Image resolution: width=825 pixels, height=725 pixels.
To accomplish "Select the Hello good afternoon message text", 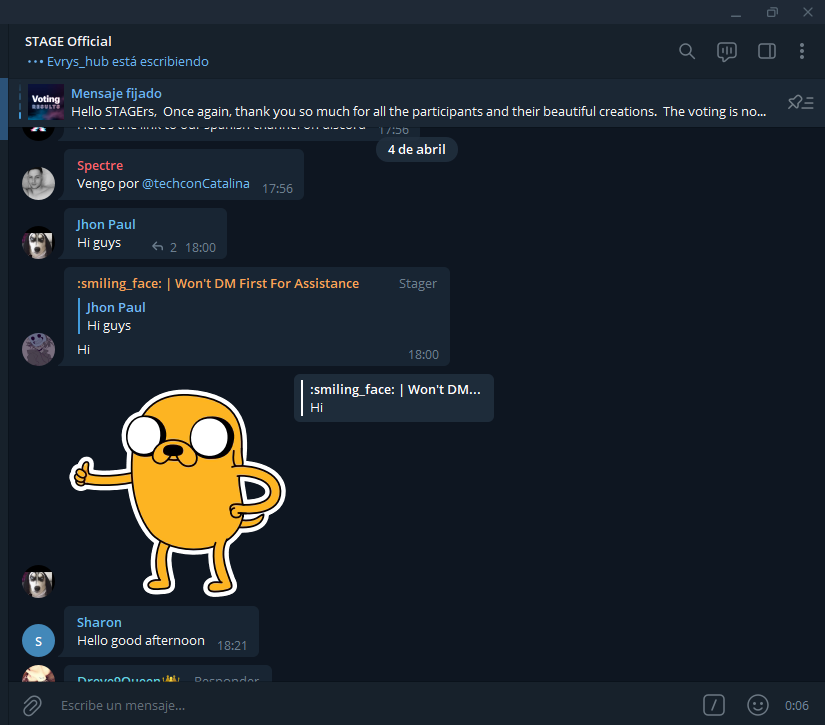I will [141, 641].
